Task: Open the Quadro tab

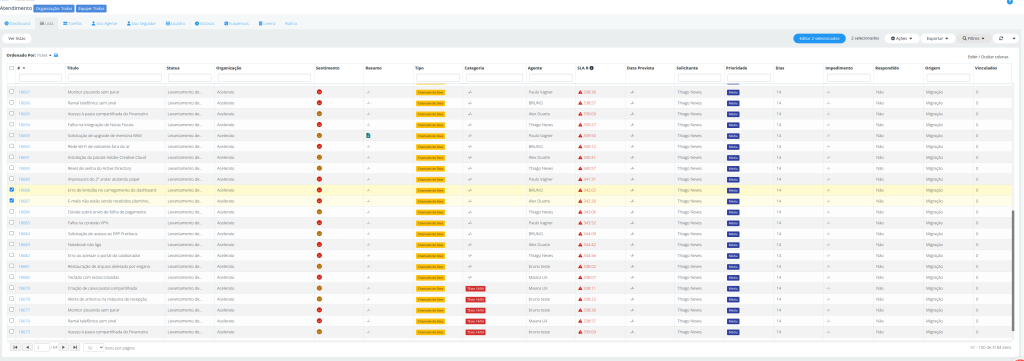Action: point(176,23)
